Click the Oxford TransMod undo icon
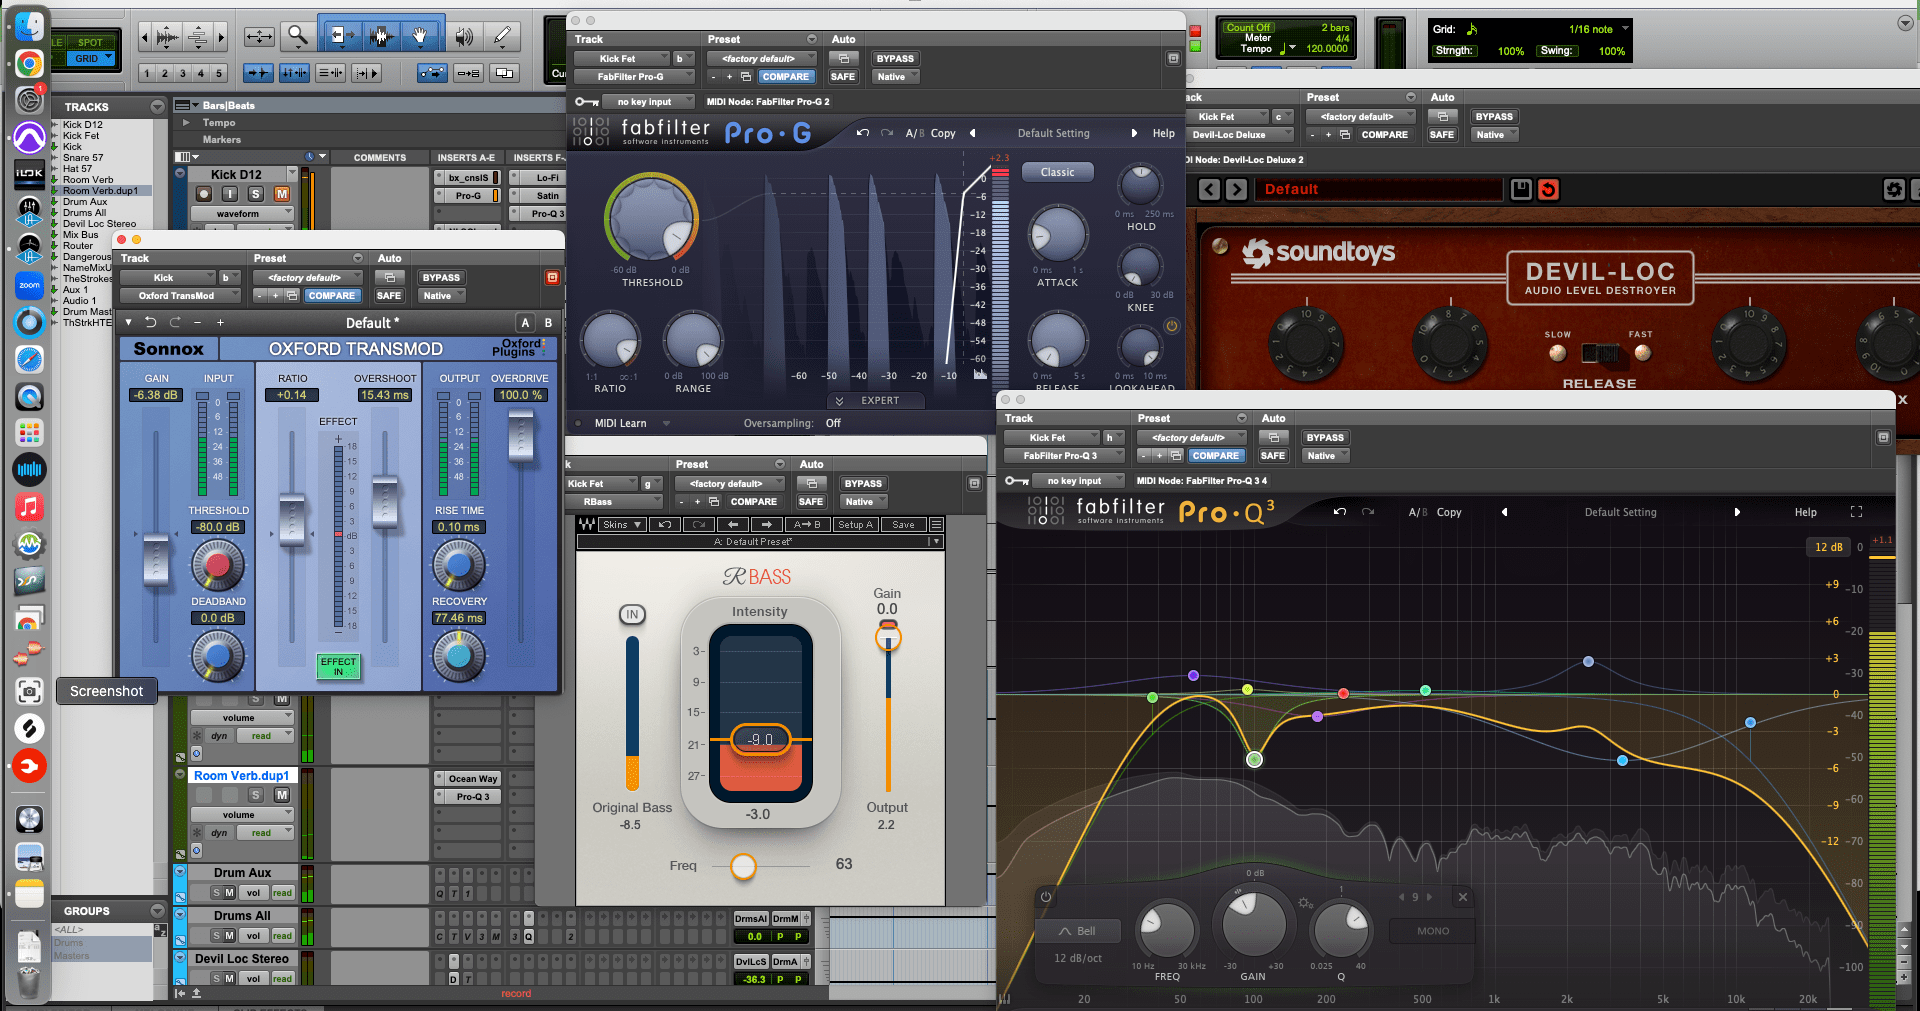Viewport: 1920px width, 1011px height. click(x=150, y=322)
